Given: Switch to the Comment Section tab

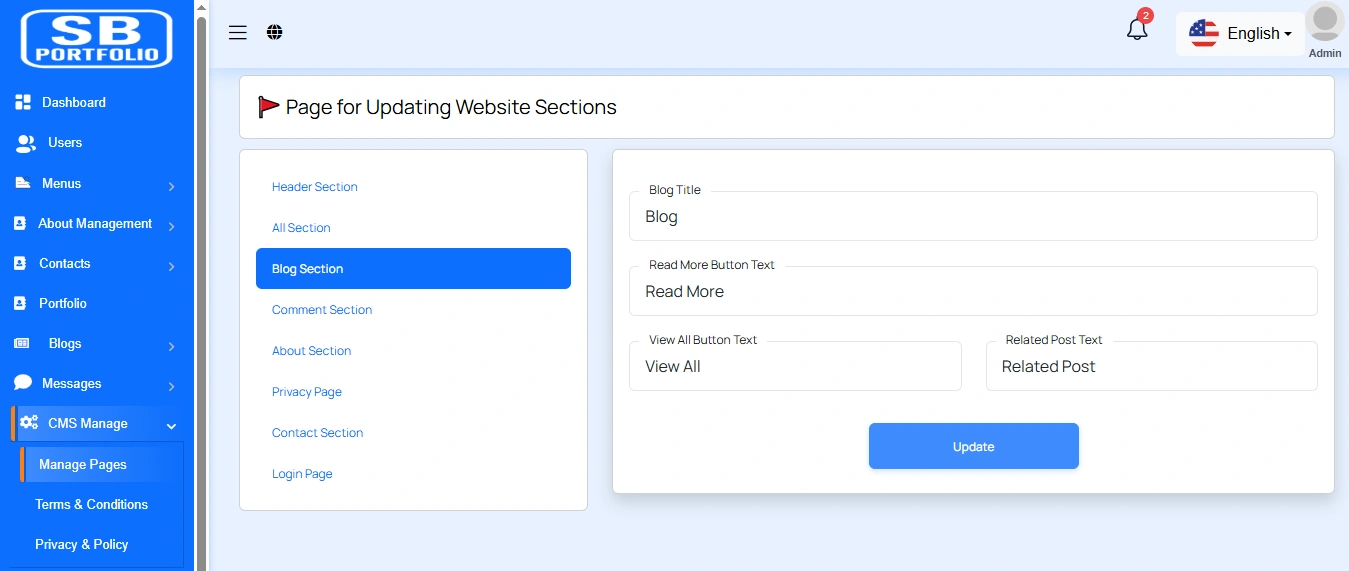Looking at the screenshot, I should [321, 310].
